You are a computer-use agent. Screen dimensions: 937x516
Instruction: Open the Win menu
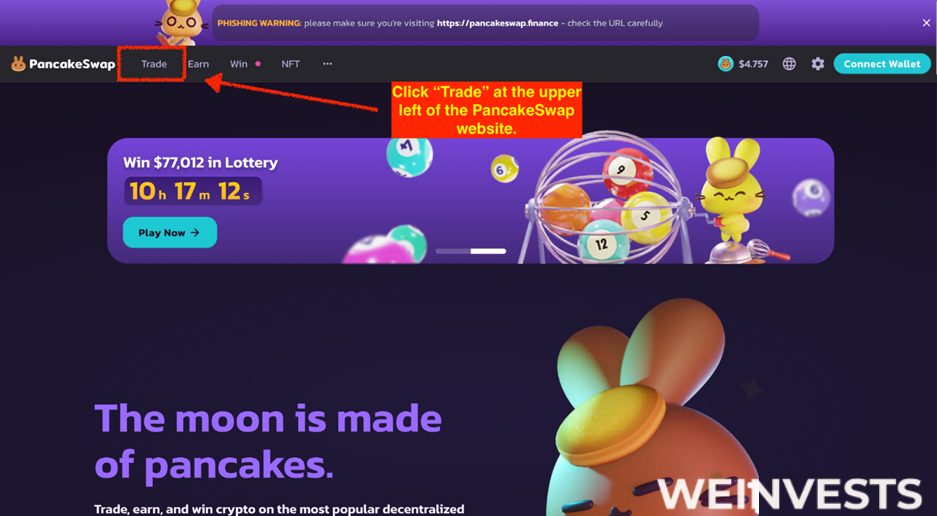[x=238, y=64]
